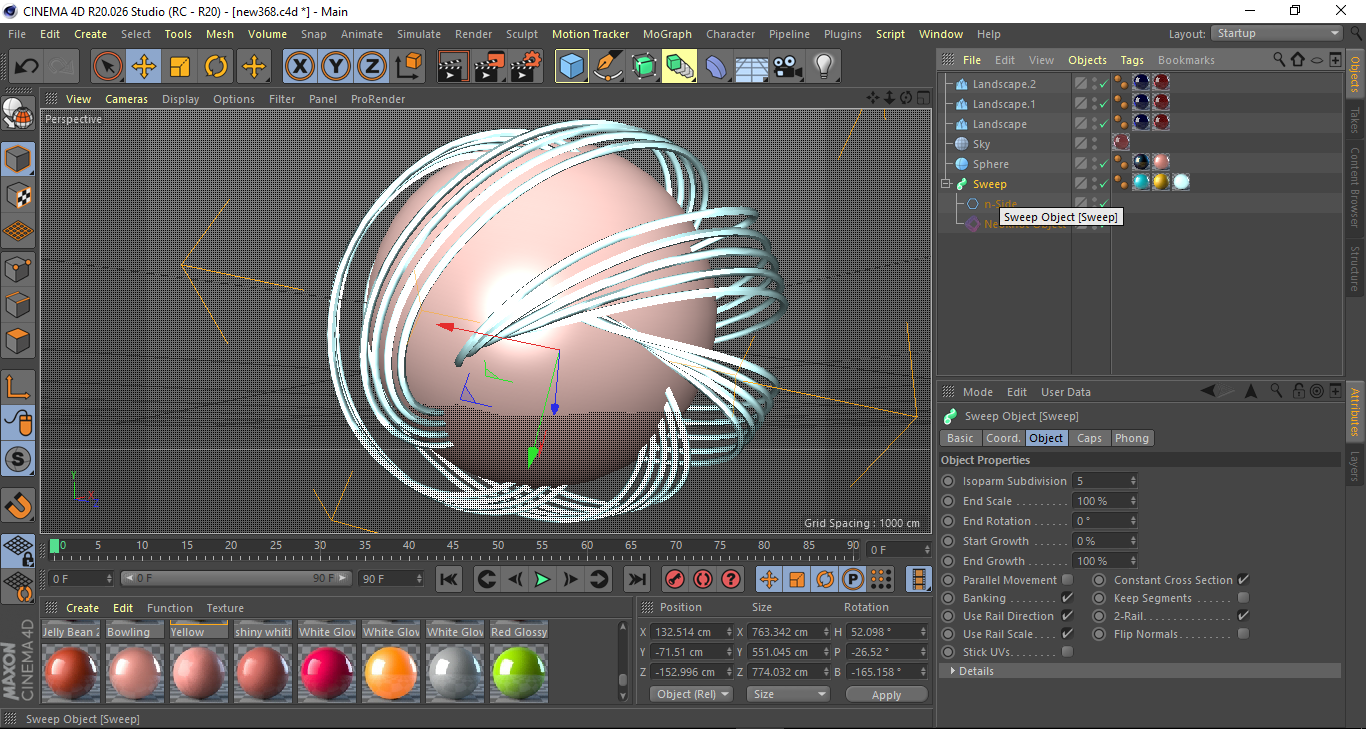Open the Layout dropdown showing Startup
This screenshot has width=1366, height=729.
pyautogui.click(x=1277, y=33)
